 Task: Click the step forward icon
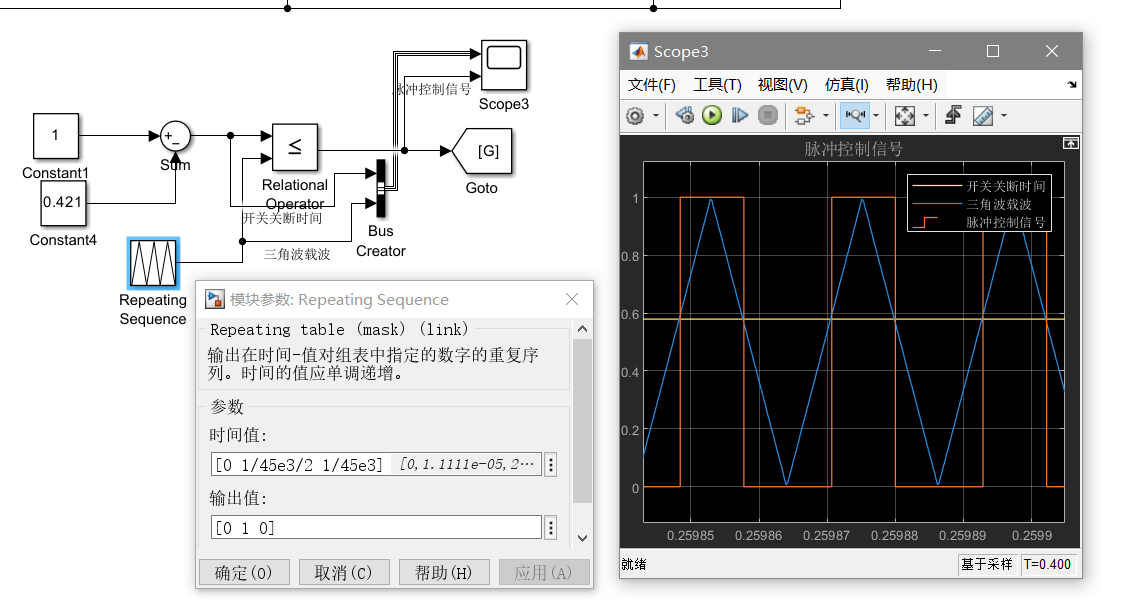click(740, 115)
